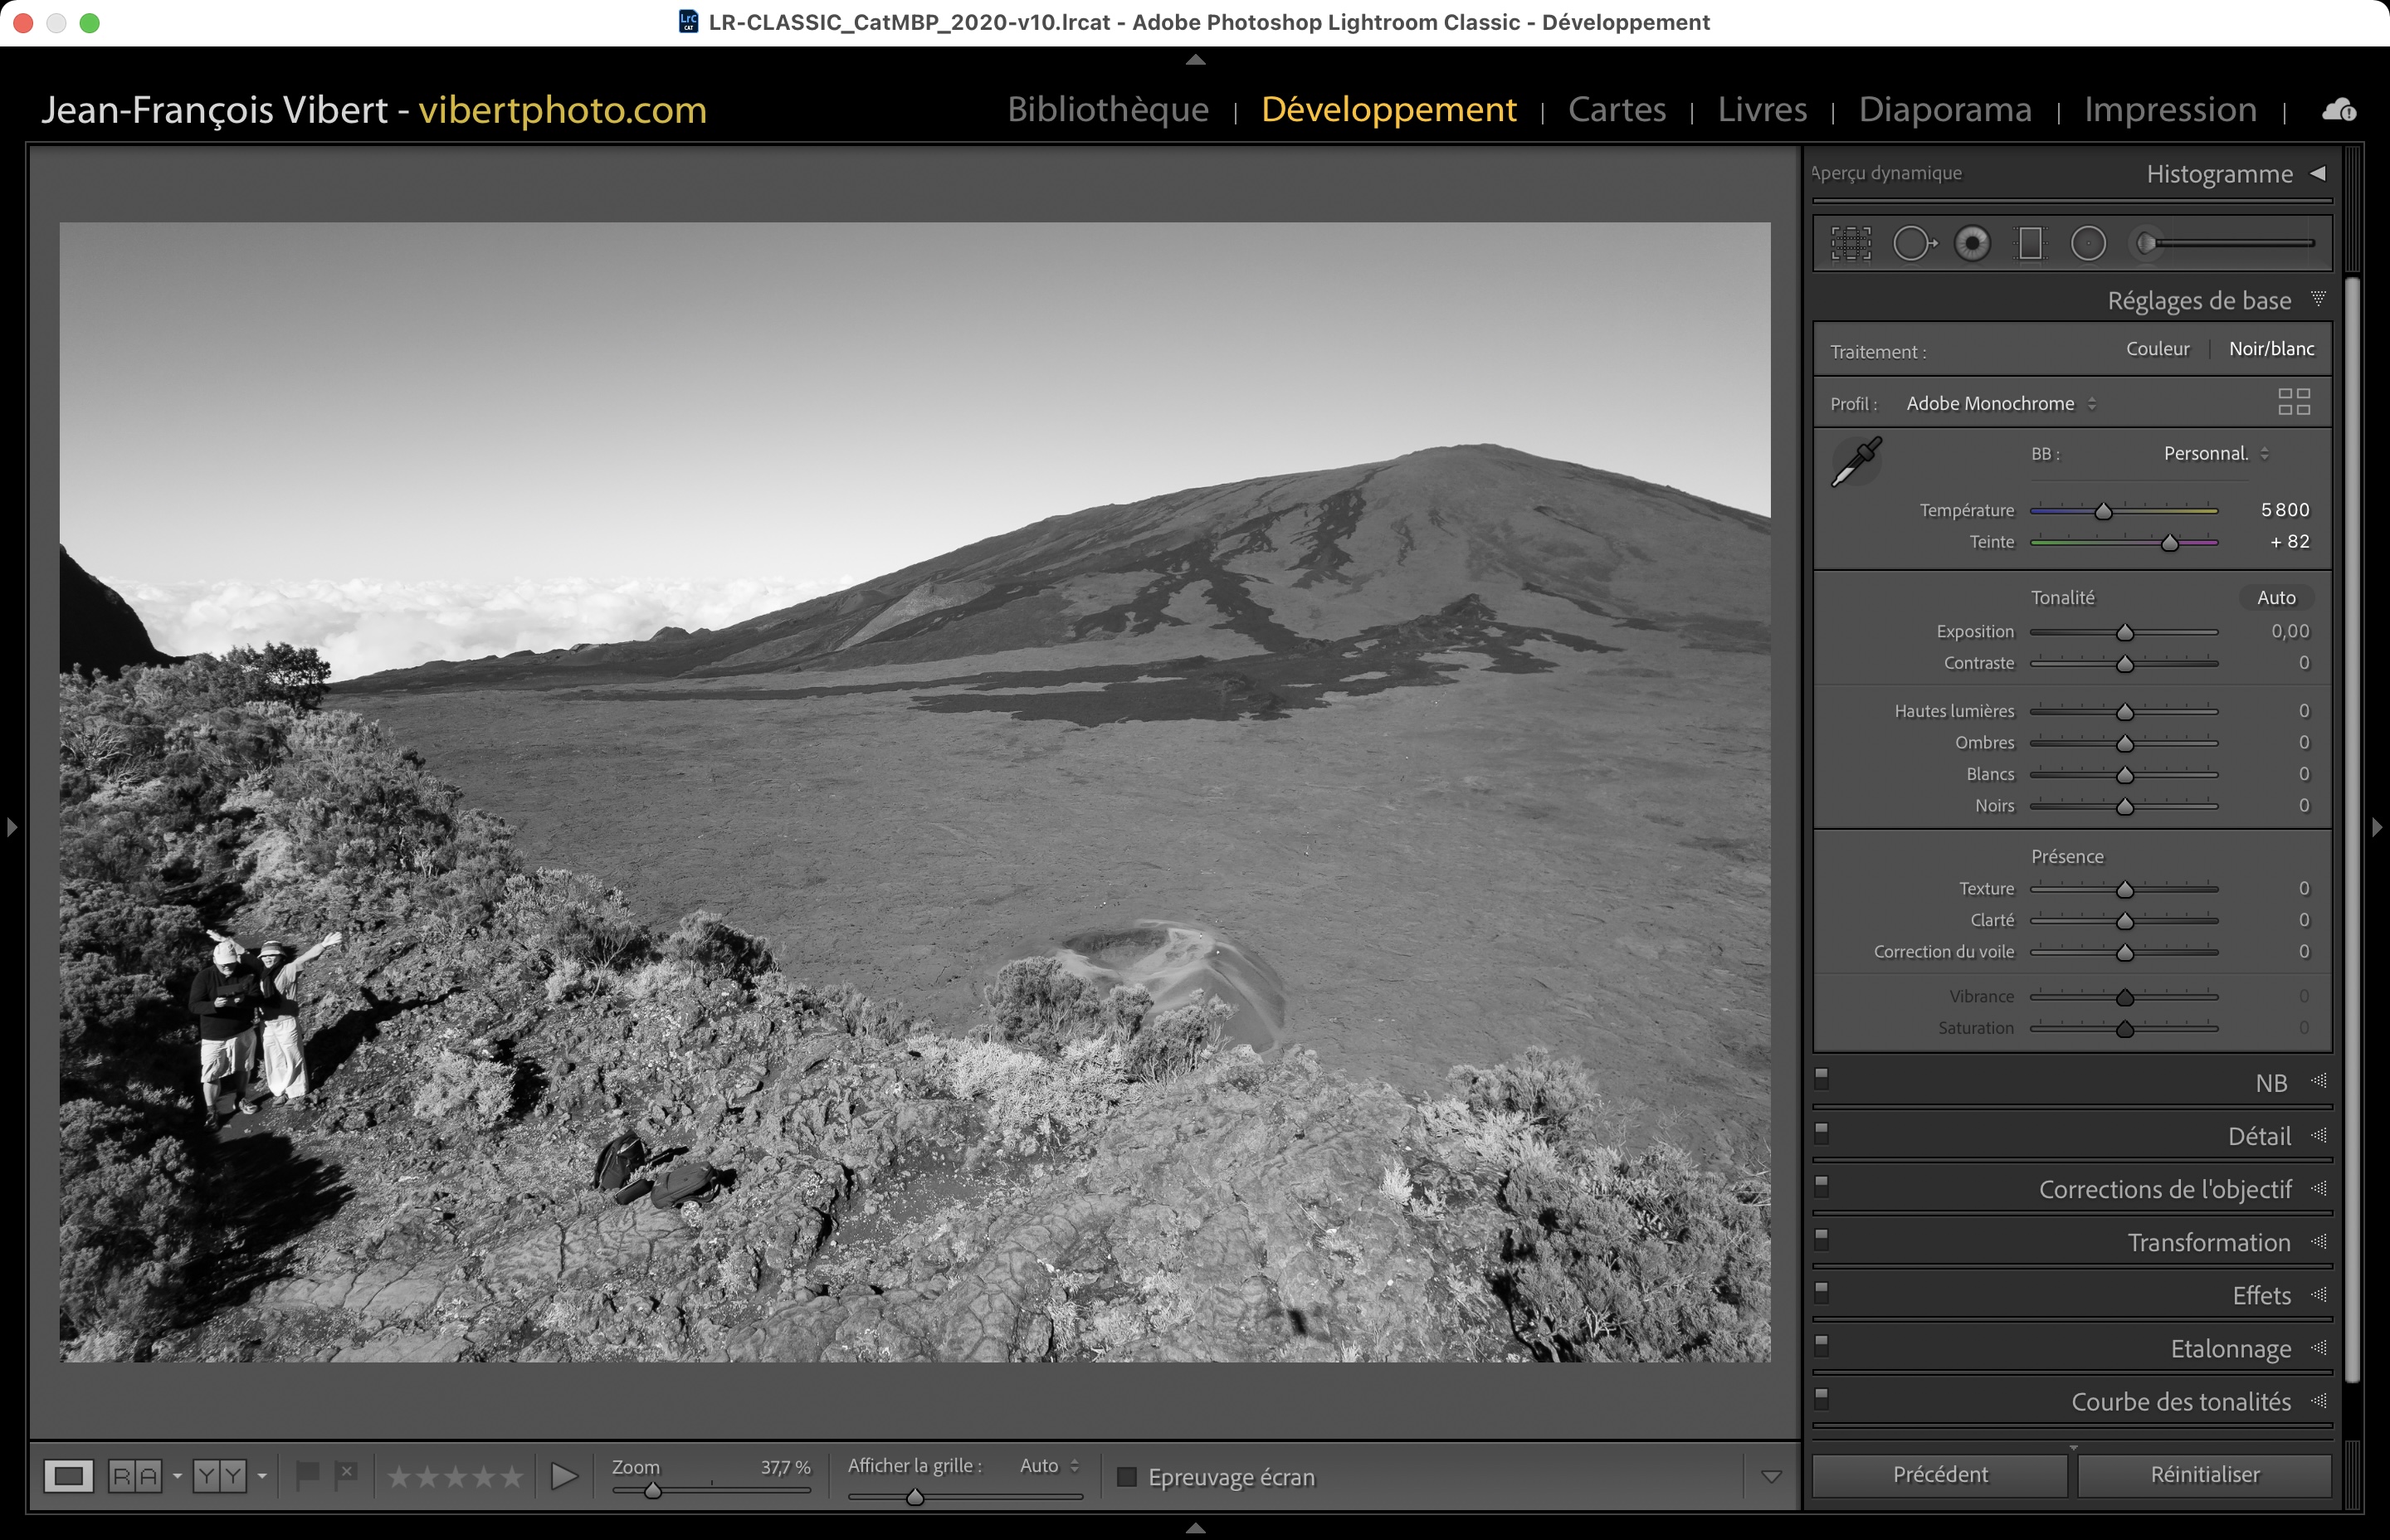Switch to the Bibliothèque module
The width and height of the screenshot is (2390, 1540).
pos(1107,109)
